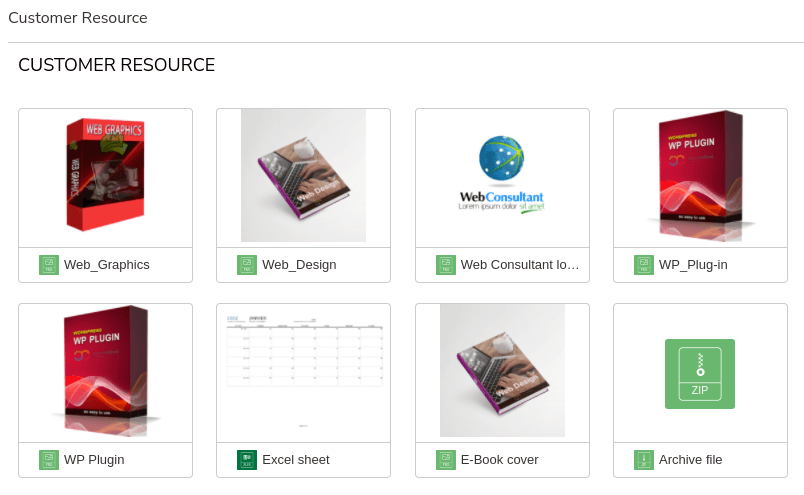Click the image icon beside WP_Plug-in label
This screenshot has height=495, width=804.
point(644,265)
